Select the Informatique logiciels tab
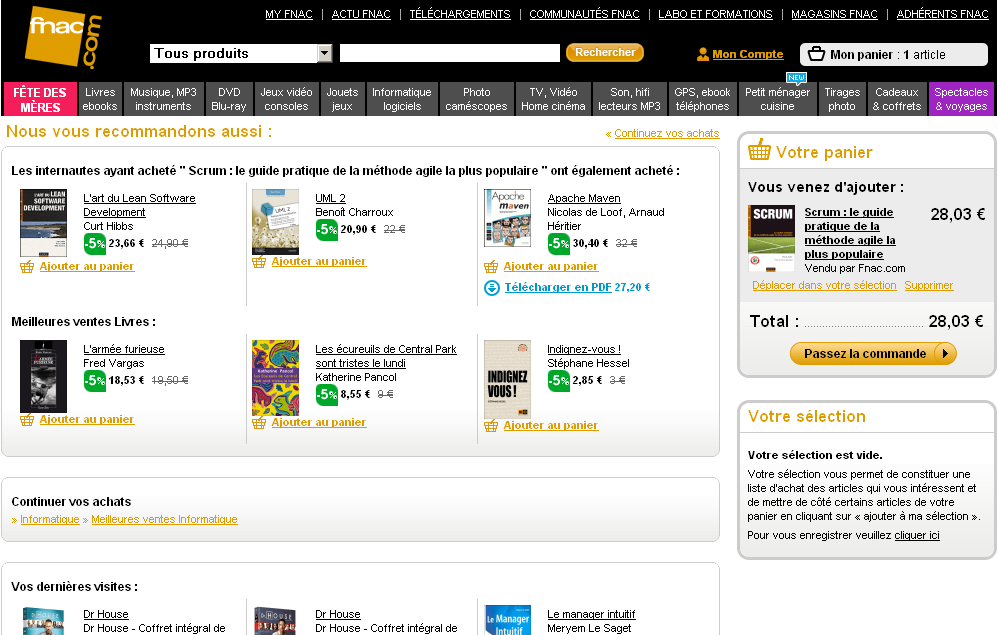998x635 pixels. pos(402,99)
